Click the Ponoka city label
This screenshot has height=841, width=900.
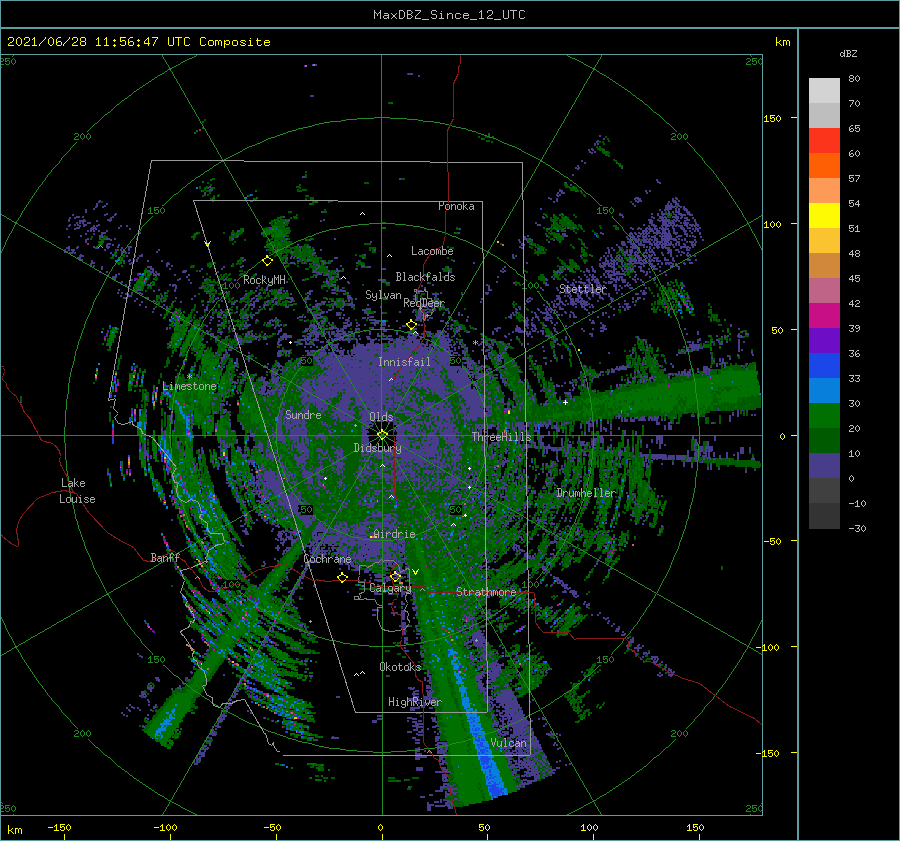456,206
